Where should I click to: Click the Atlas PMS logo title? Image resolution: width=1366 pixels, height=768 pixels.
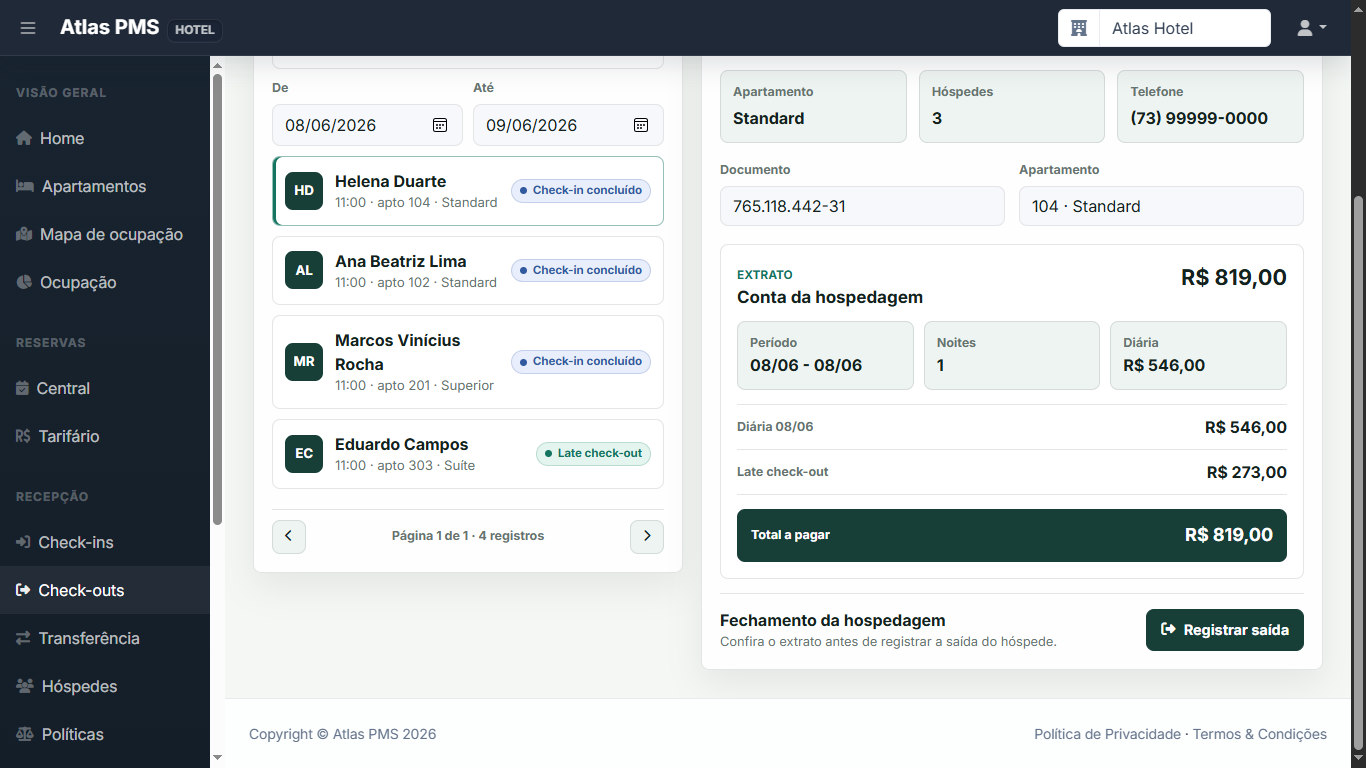(109, 27)
